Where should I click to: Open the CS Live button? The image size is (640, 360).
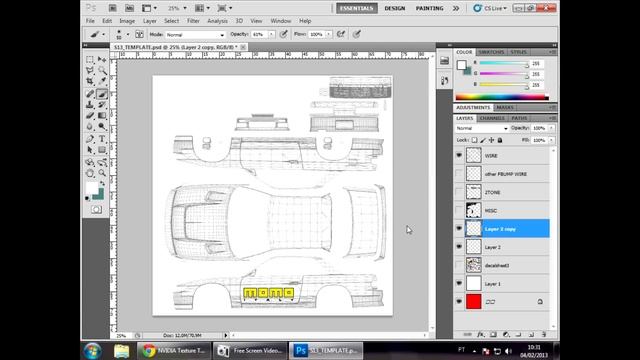(x=490, y=8)
